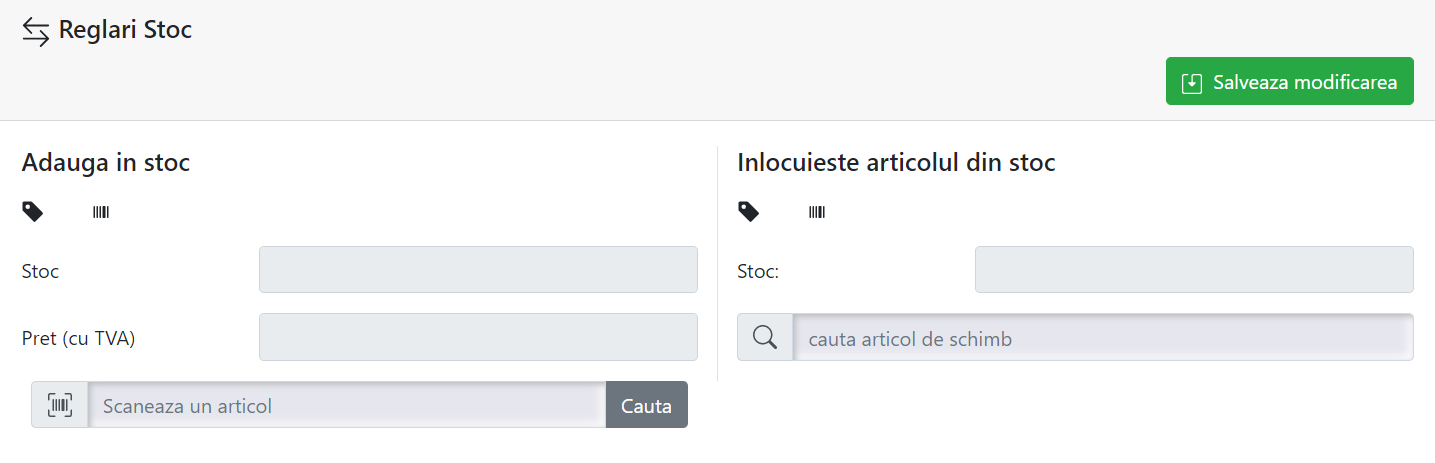Click the barcode scanner icon beside Scaneaza field
Viewport: 1435px width, 463px height.
coord(60,405)
